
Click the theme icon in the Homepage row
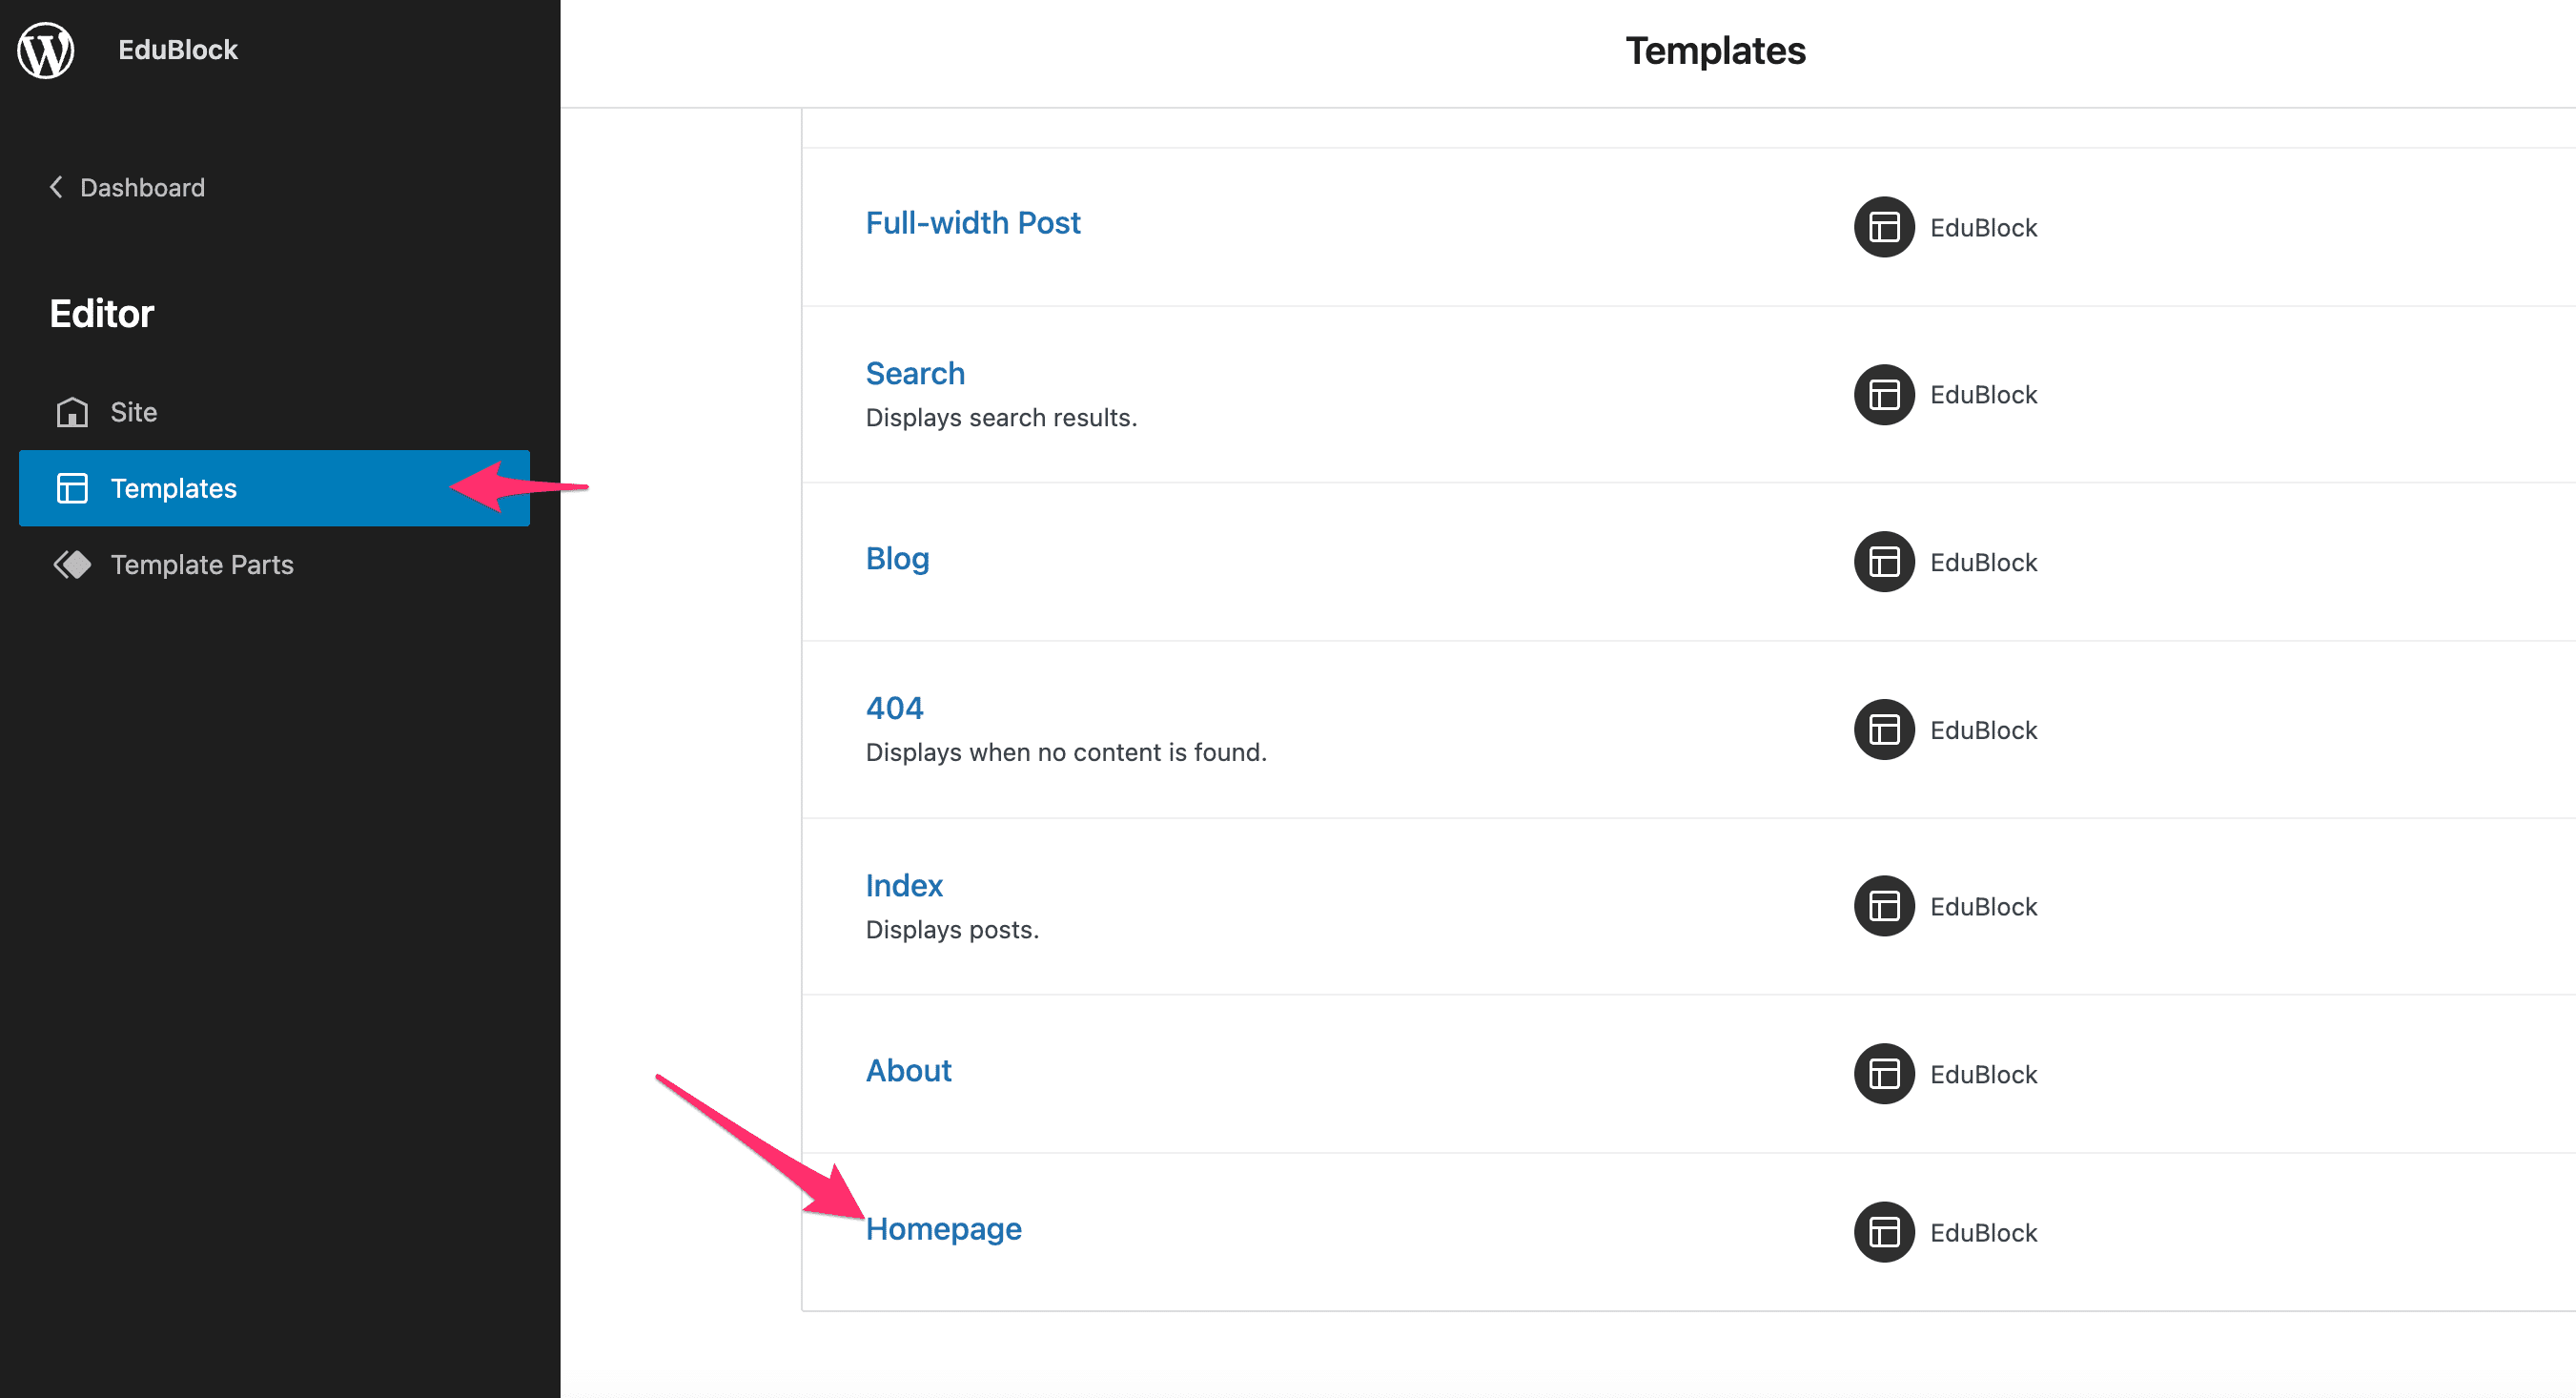coord(1884,1232)
